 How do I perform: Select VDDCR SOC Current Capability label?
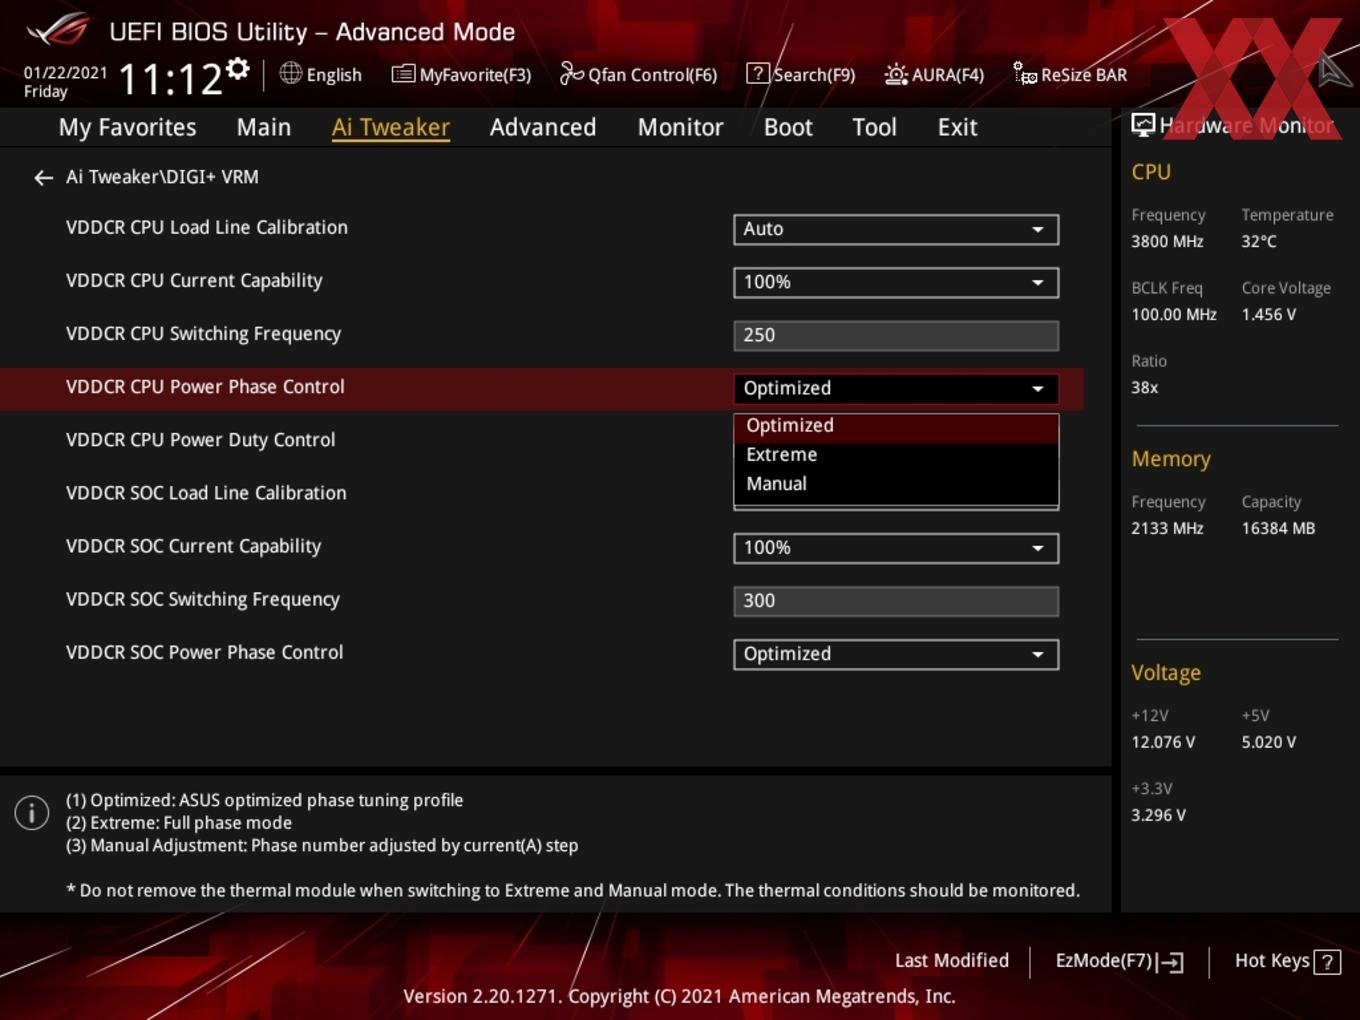point(193,546)
